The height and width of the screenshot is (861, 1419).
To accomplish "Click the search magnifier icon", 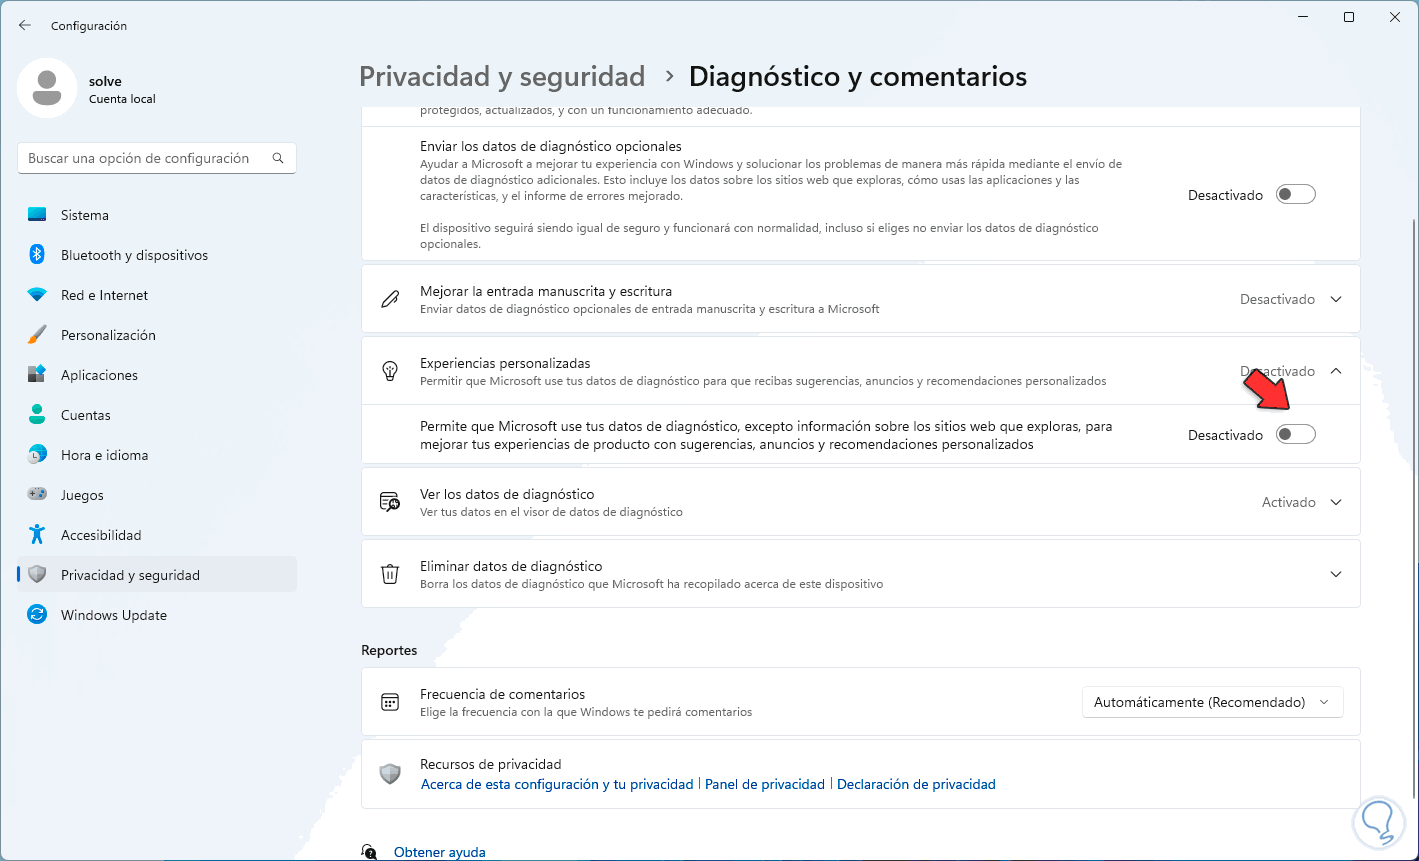I will (278, 158).
